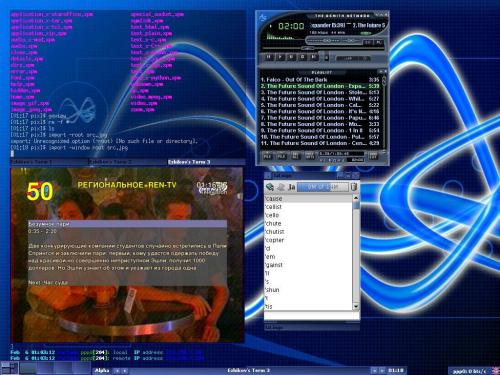The width and height of the screenshot is (500, 375).
Task: Select the word 'shun in the list
Action: 308,290
